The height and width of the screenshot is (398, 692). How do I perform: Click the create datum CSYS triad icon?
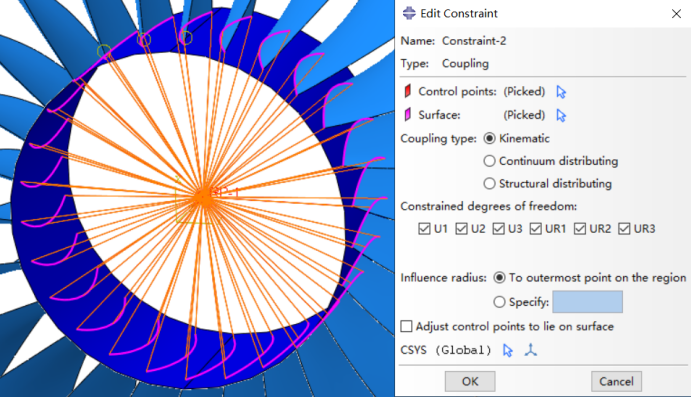(531, 350)
